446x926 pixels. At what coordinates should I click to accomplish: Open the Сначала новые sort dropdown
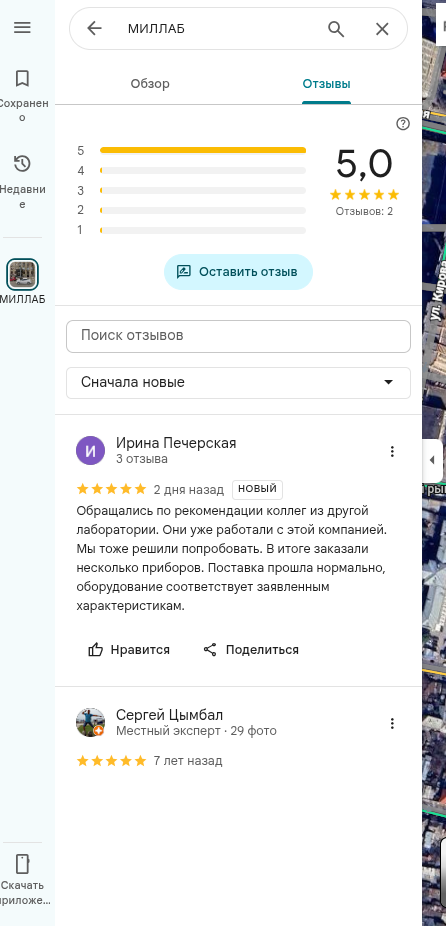pos(238,383)
